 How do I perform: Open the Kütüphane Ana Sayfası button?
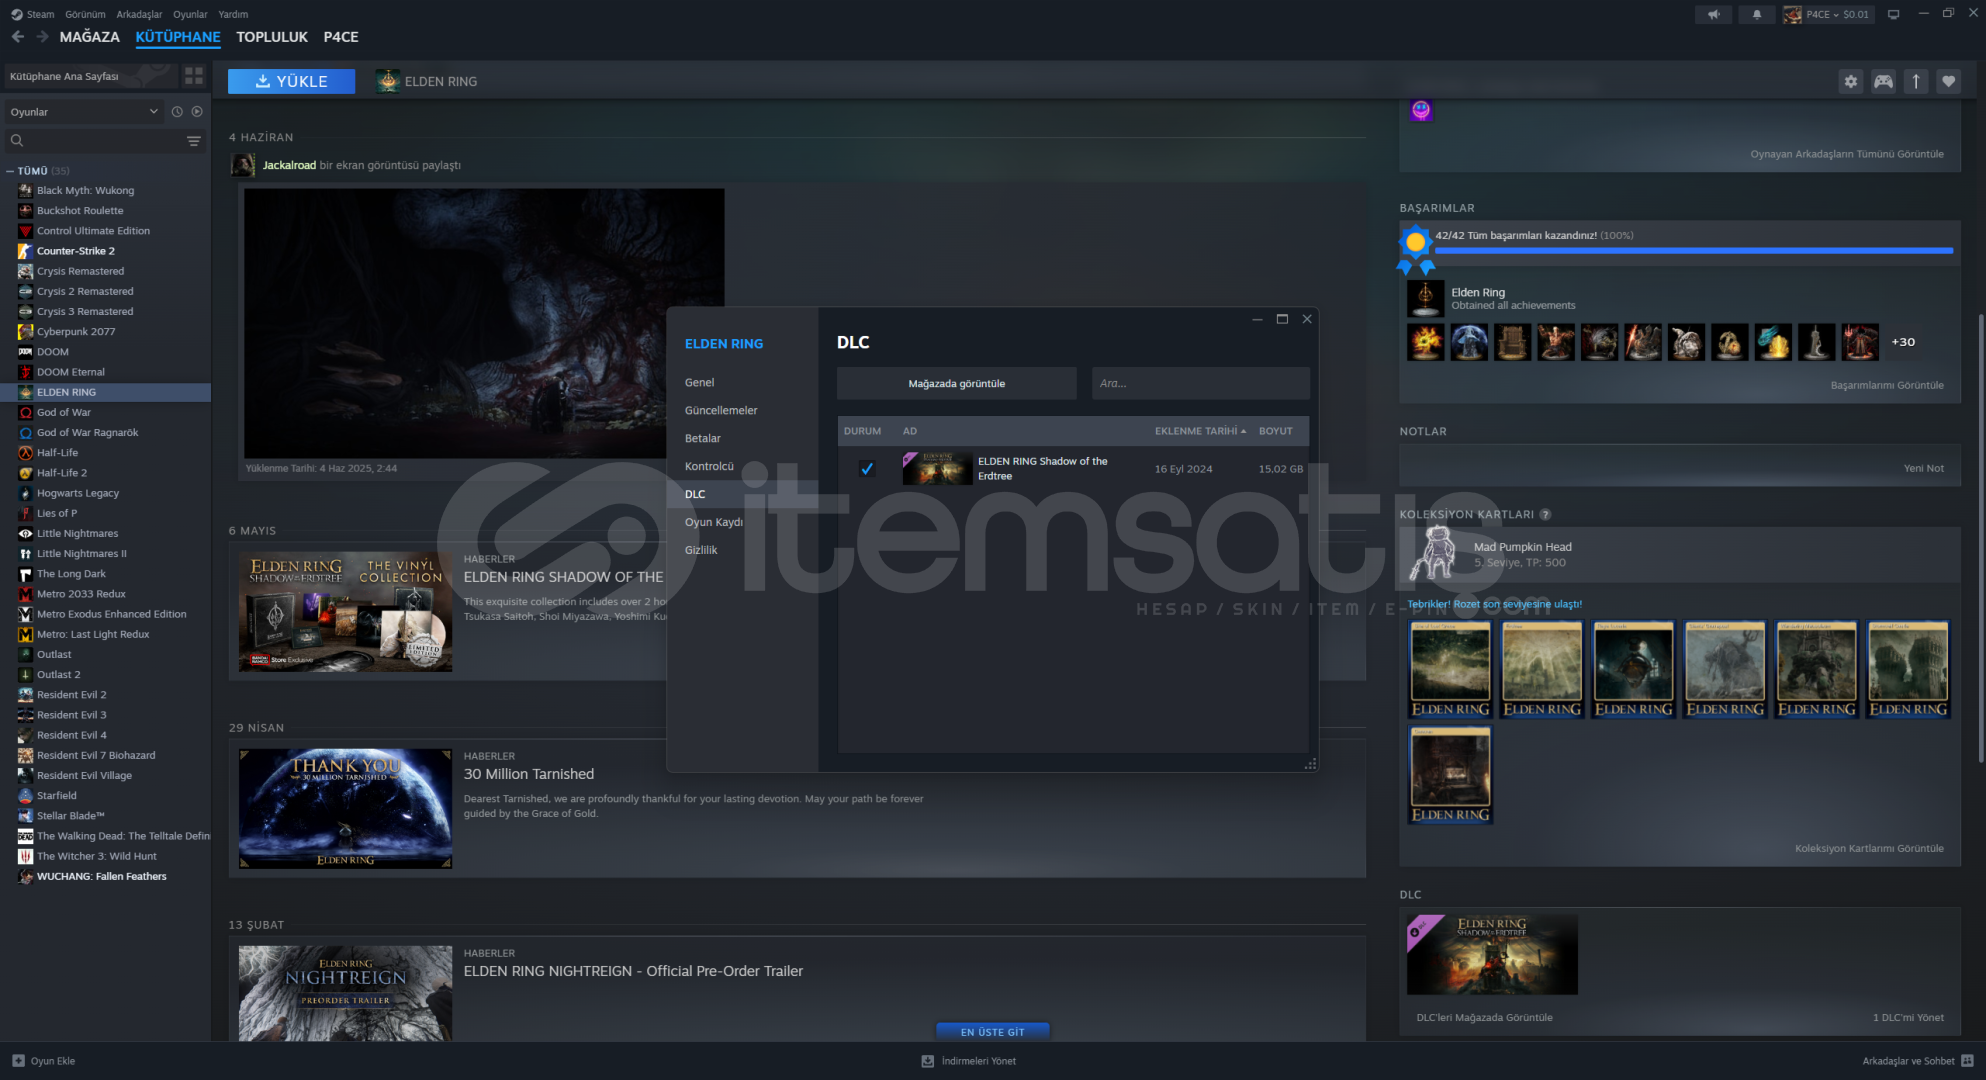(x=90, y=76)
